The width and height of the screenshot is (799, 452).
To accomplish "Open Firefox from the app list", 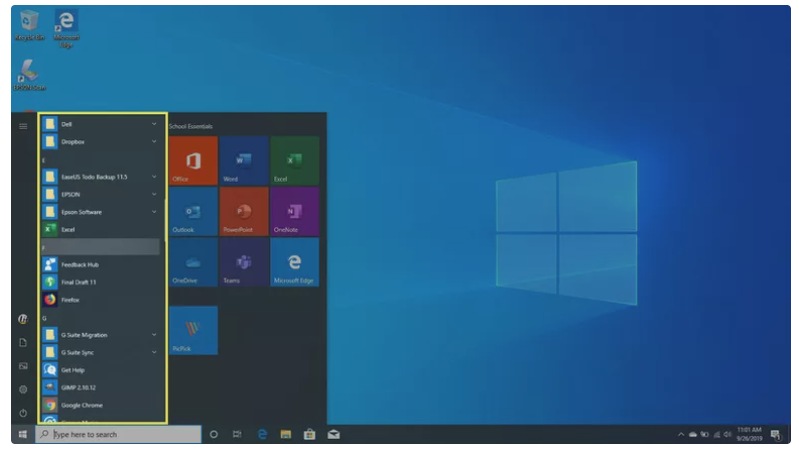I will [x=70, y=300].
